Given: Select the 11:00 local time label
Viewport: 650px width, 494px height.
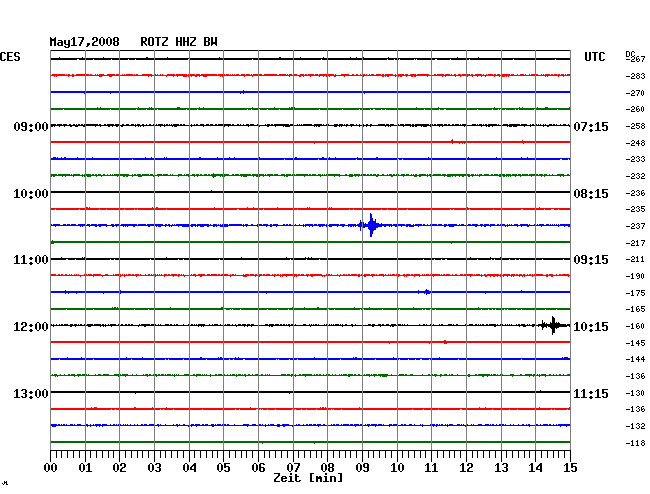Looking at the screenshot, I should [x=31, y=260].
